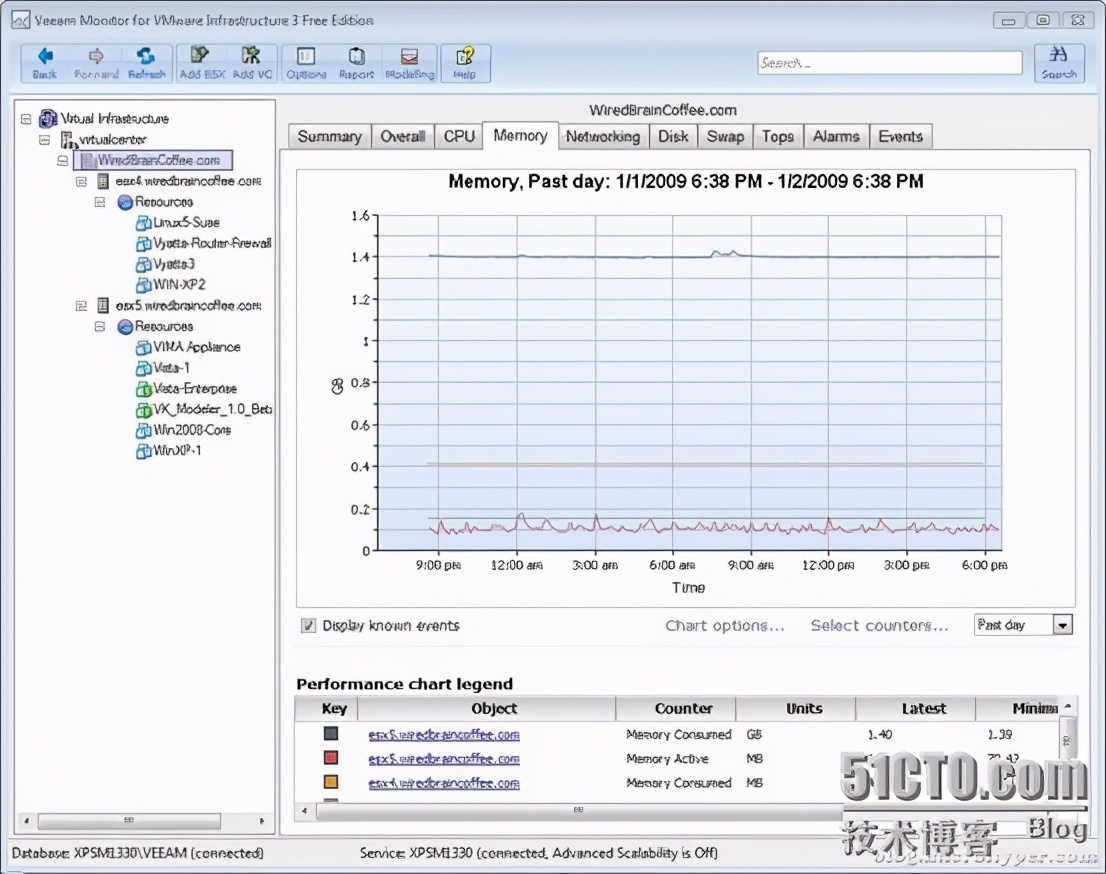Sort legend by the Latest column header
The image size is (1106, 874).
click(916, 708)
